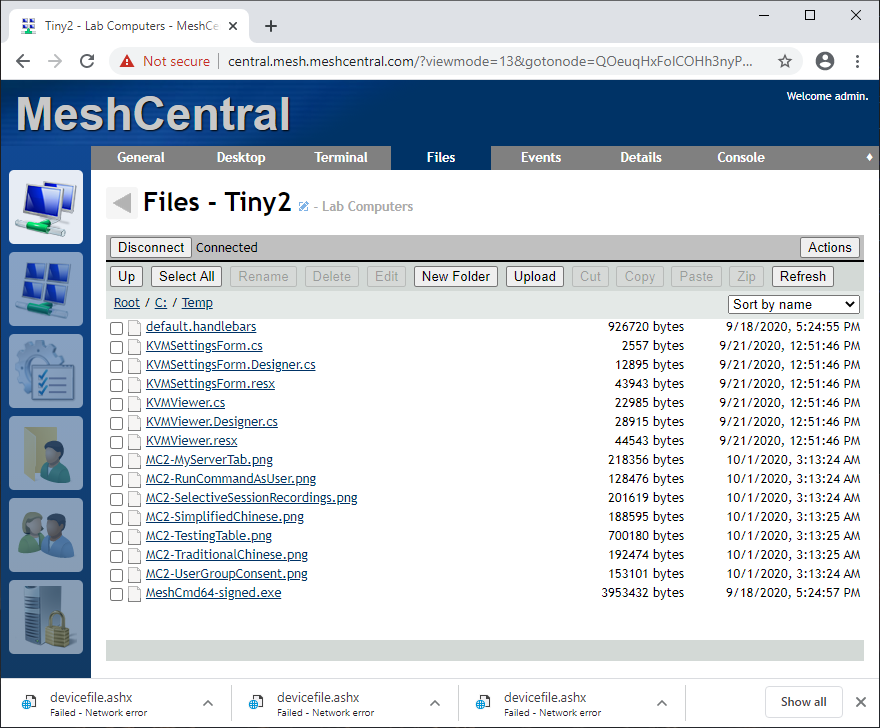880x728 pixels.
Task: Click the Disconnect button
Action: coord(151,248)
